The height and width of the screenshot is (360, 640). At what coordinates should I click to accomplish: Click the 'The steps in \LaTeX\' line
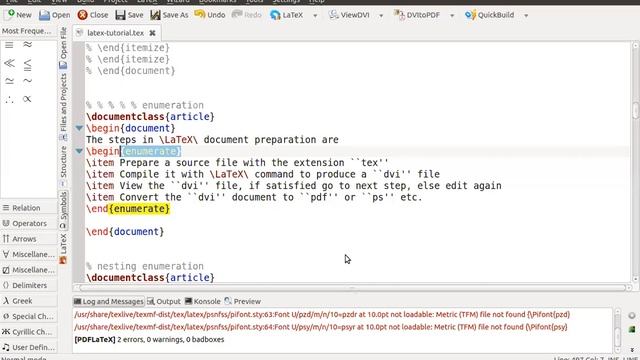click(x=212, y=140)
